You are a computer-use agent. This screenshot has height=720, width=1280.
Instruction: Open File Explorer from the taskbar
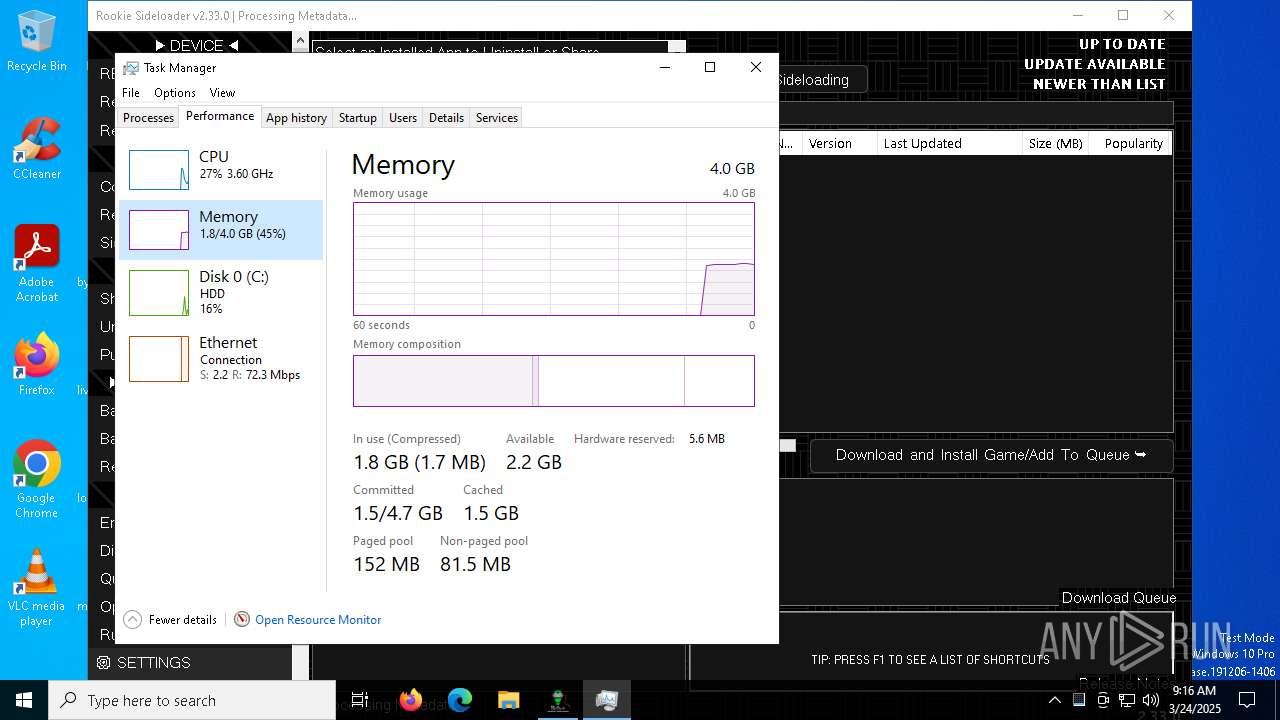509,700
